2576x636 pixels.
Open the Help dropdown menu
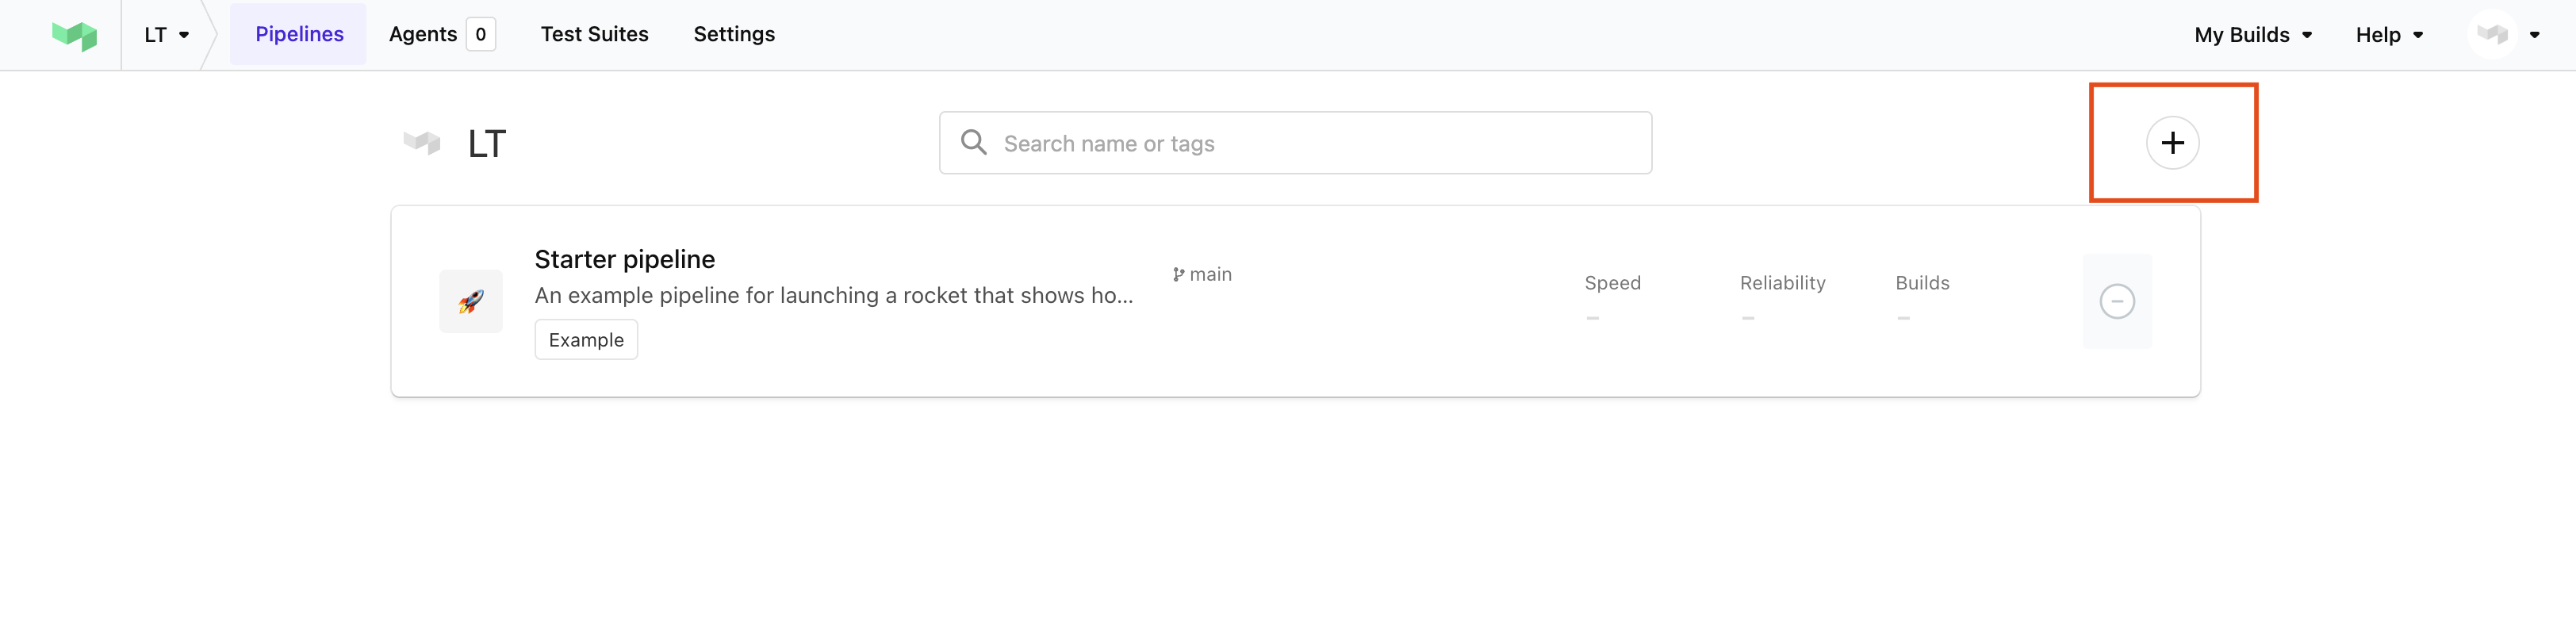point(2390,34)
